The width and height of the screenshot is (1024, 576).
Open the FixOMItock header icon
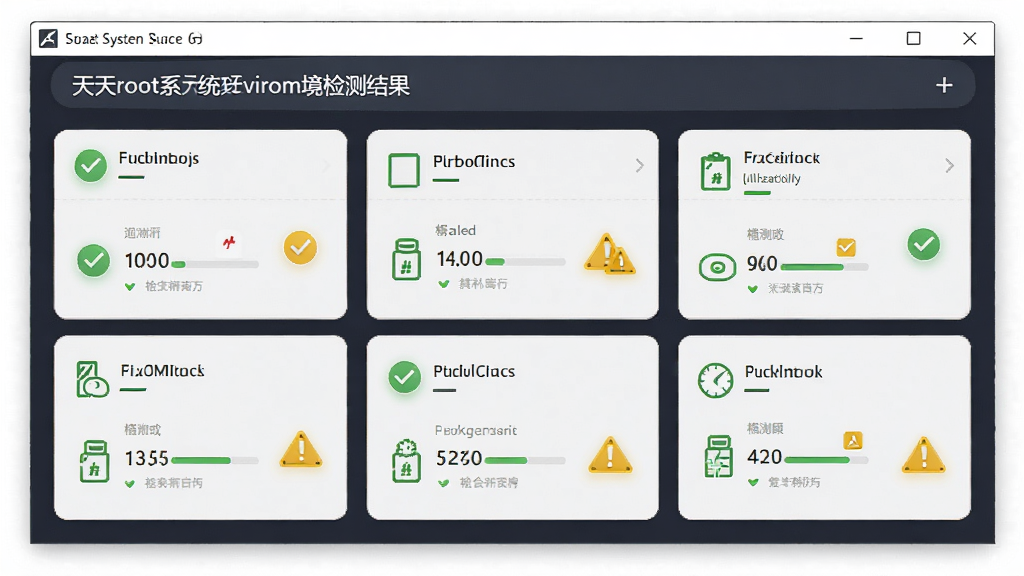tap(92, 379)
